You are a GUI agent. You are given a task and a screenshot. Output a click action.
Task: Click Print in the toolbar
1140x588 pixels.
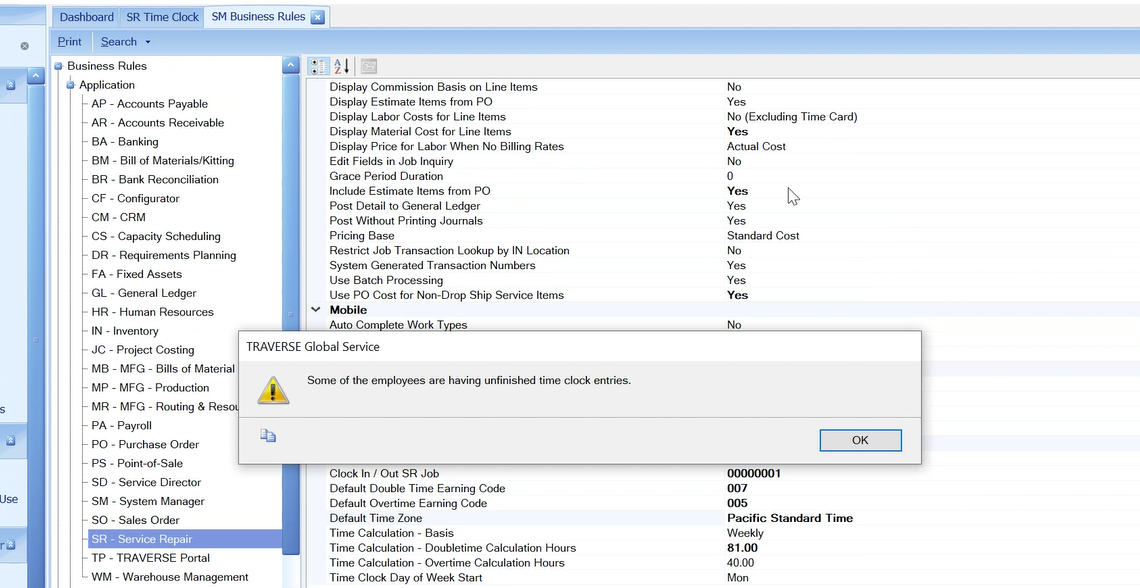(x=70, y=41)
